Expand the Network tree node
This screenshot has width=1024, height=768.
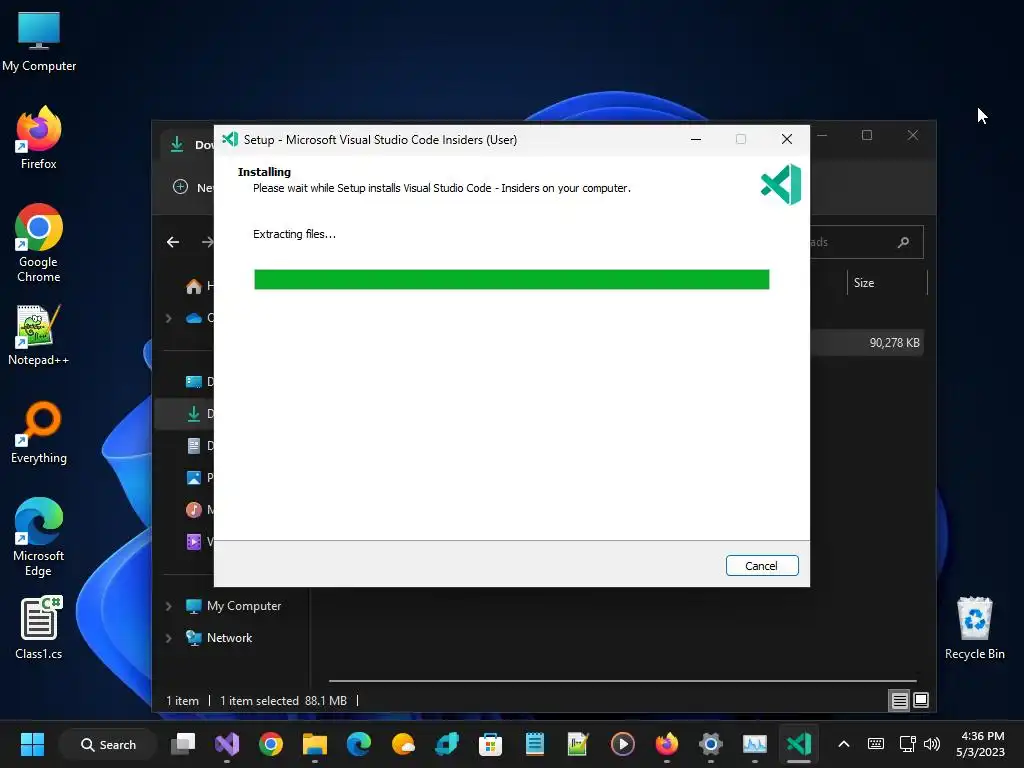(168, 638)
